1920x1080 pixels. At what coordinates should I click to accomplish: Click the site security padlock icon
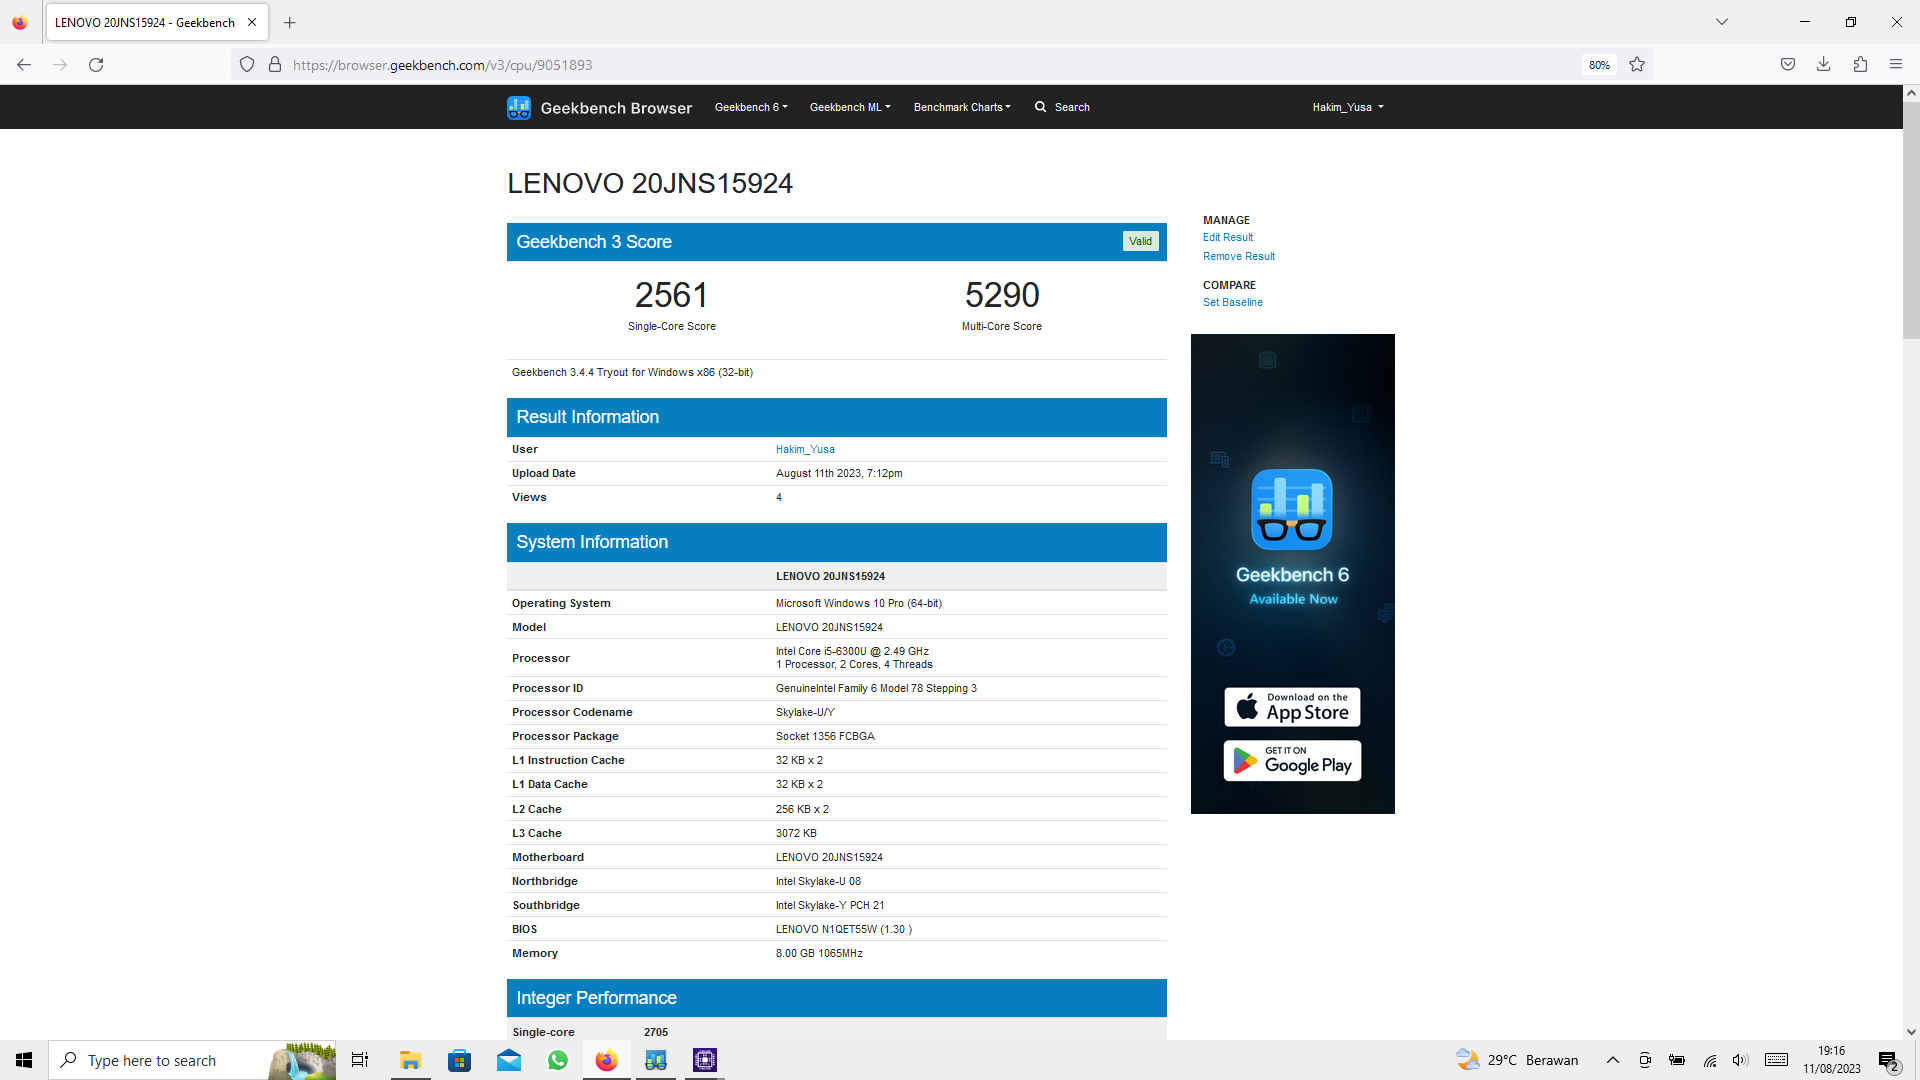tap(275, 65)
